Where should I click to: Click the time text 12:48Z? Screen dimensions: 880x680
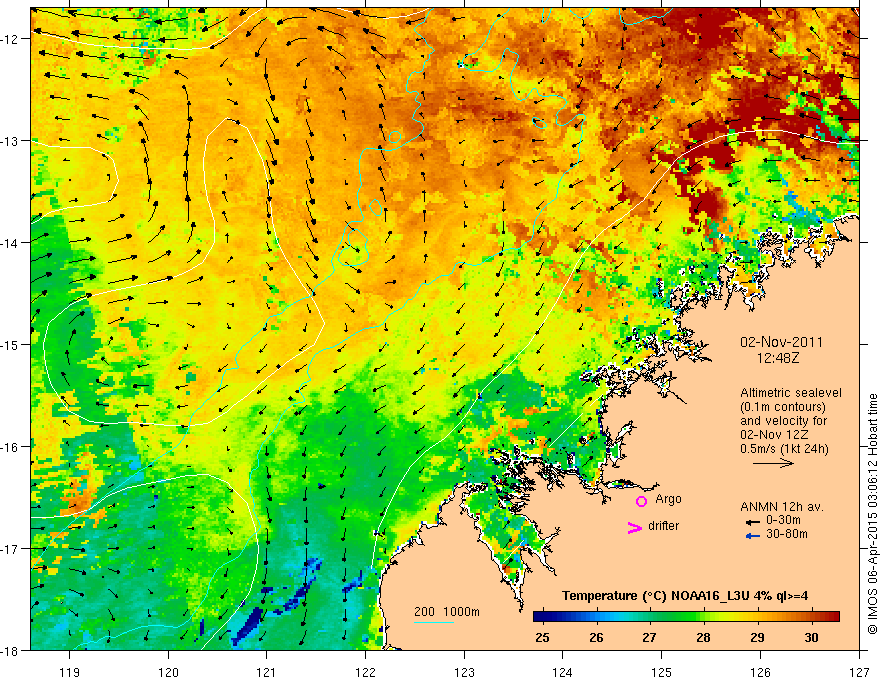(x=778, y=357)
